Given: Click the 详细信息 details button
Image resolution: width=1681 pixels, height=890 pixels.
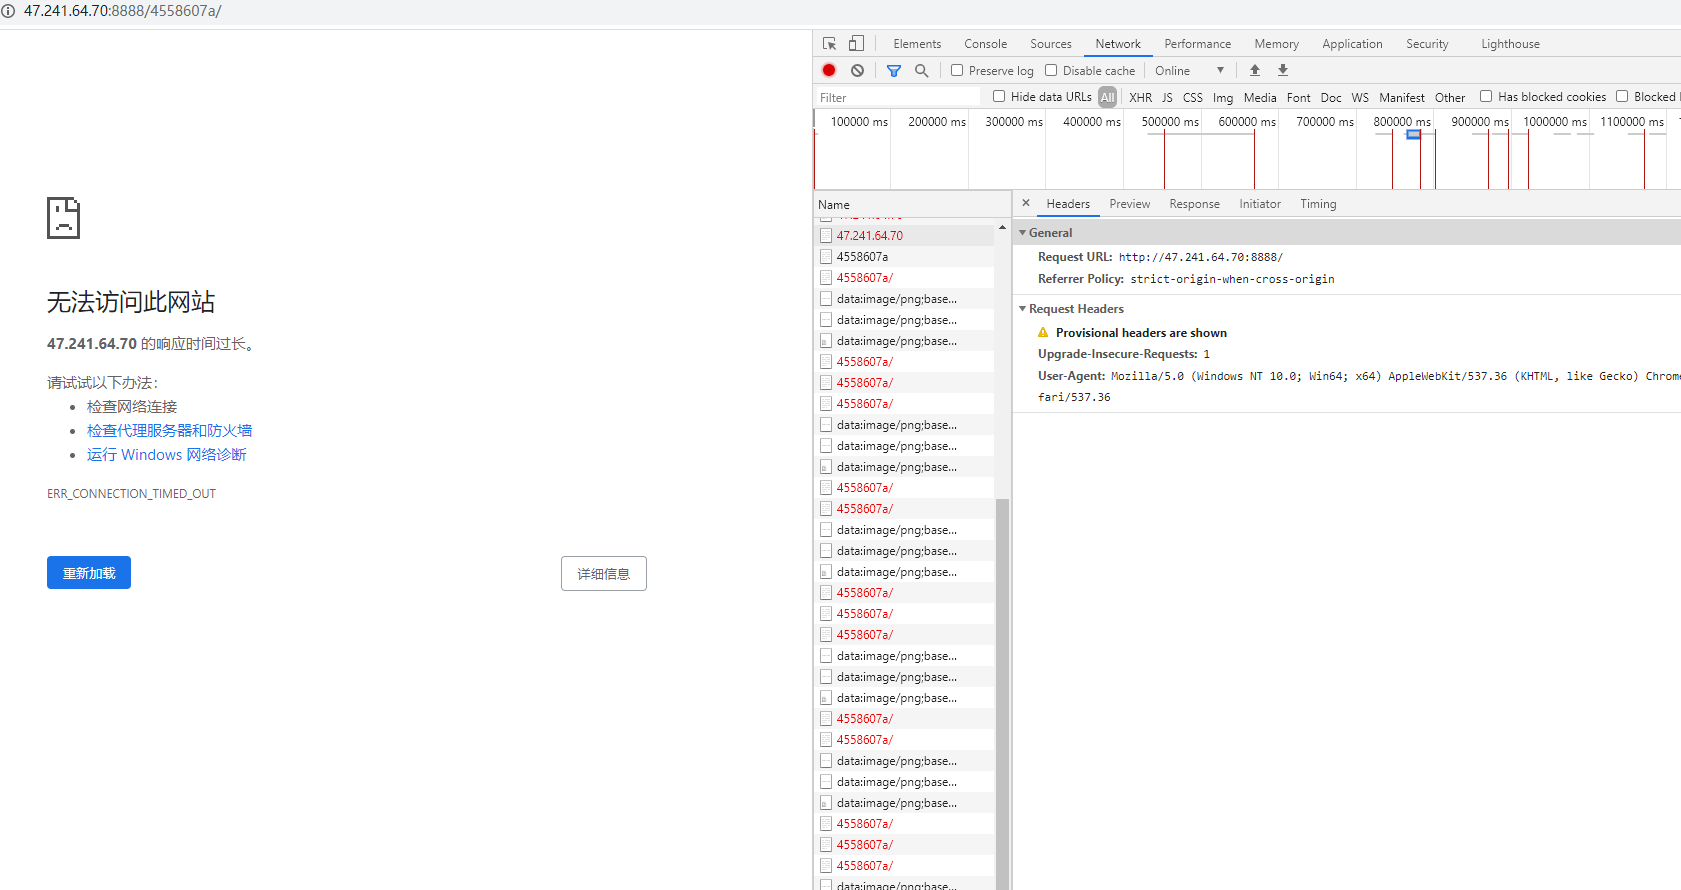Looking at the screenshot, I should tap(604, 574).
